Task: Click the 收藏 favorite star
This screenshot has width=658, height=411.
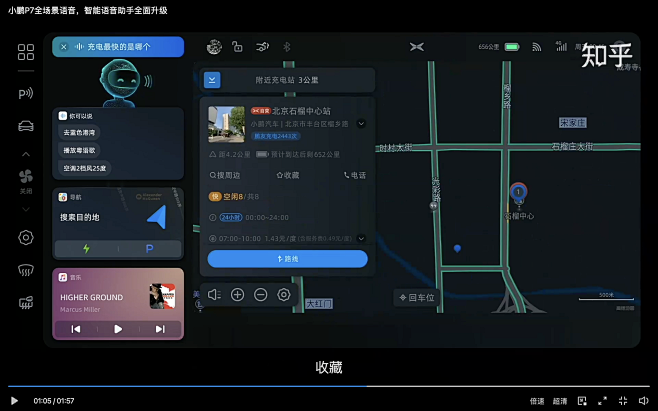Action: point(288,175)
